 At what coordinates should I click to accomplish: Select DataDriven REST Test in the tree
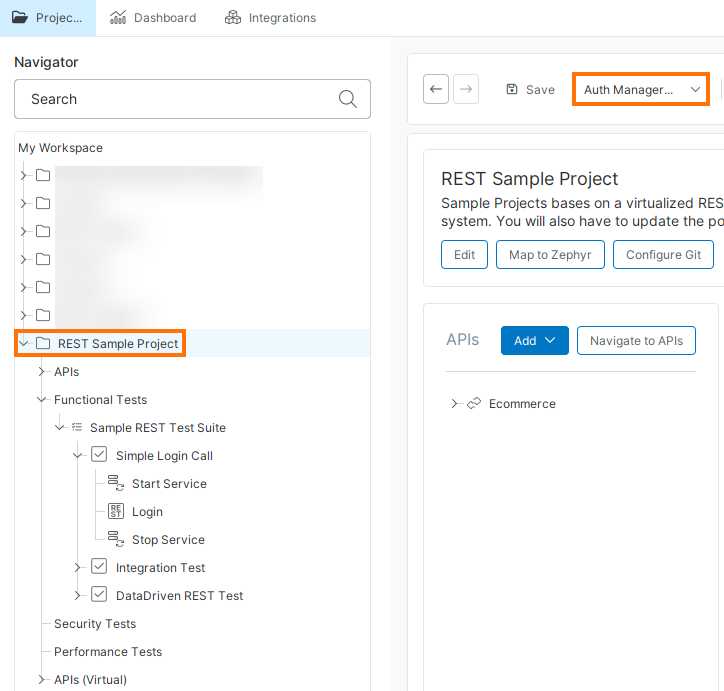(x=179, y=596)
